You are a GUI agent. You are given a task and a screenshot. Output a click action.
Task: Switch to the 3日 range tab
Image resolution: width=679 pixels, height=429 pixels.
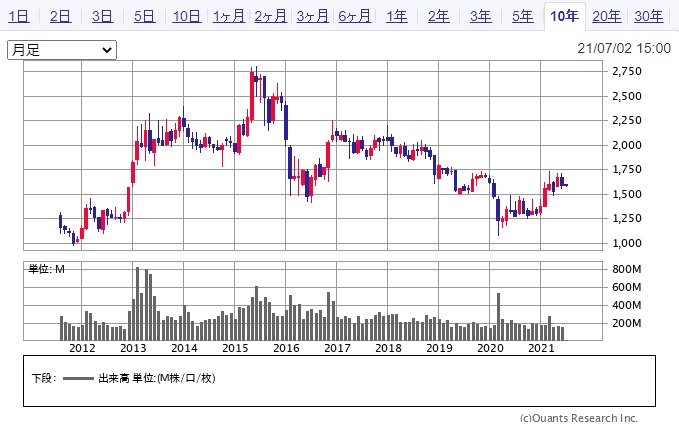(x=103, y=16)
